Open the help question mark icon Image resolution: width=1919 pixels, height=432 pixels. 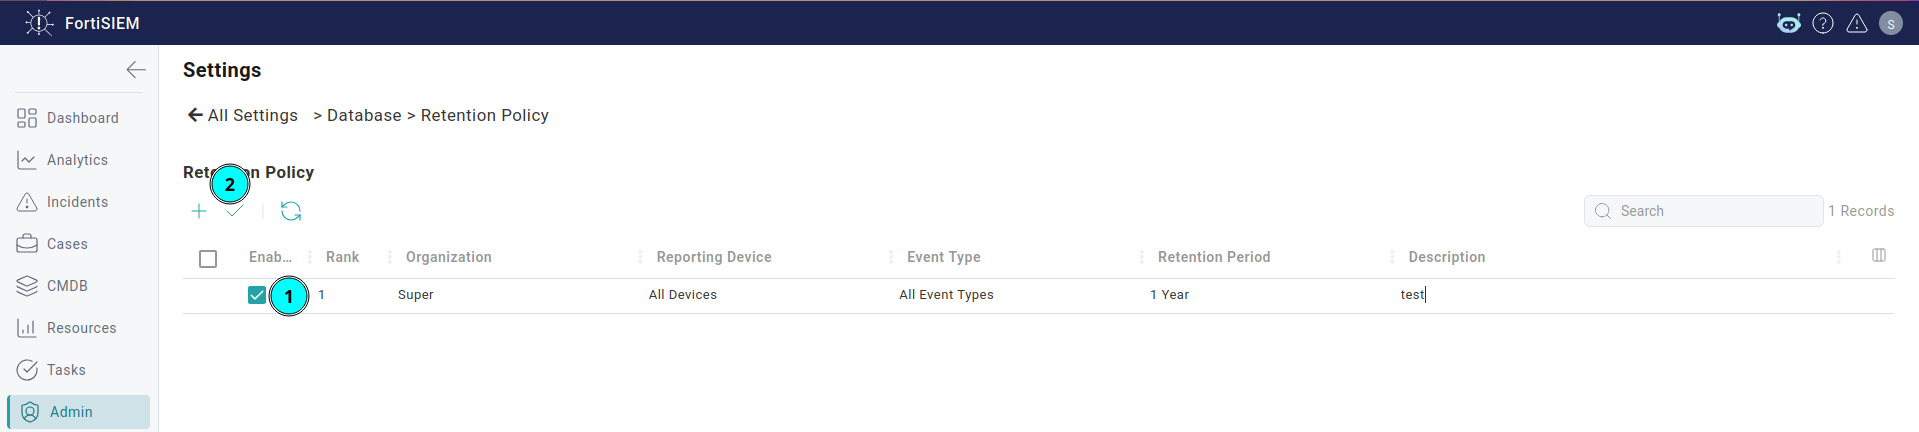(x=1823, y=23)
